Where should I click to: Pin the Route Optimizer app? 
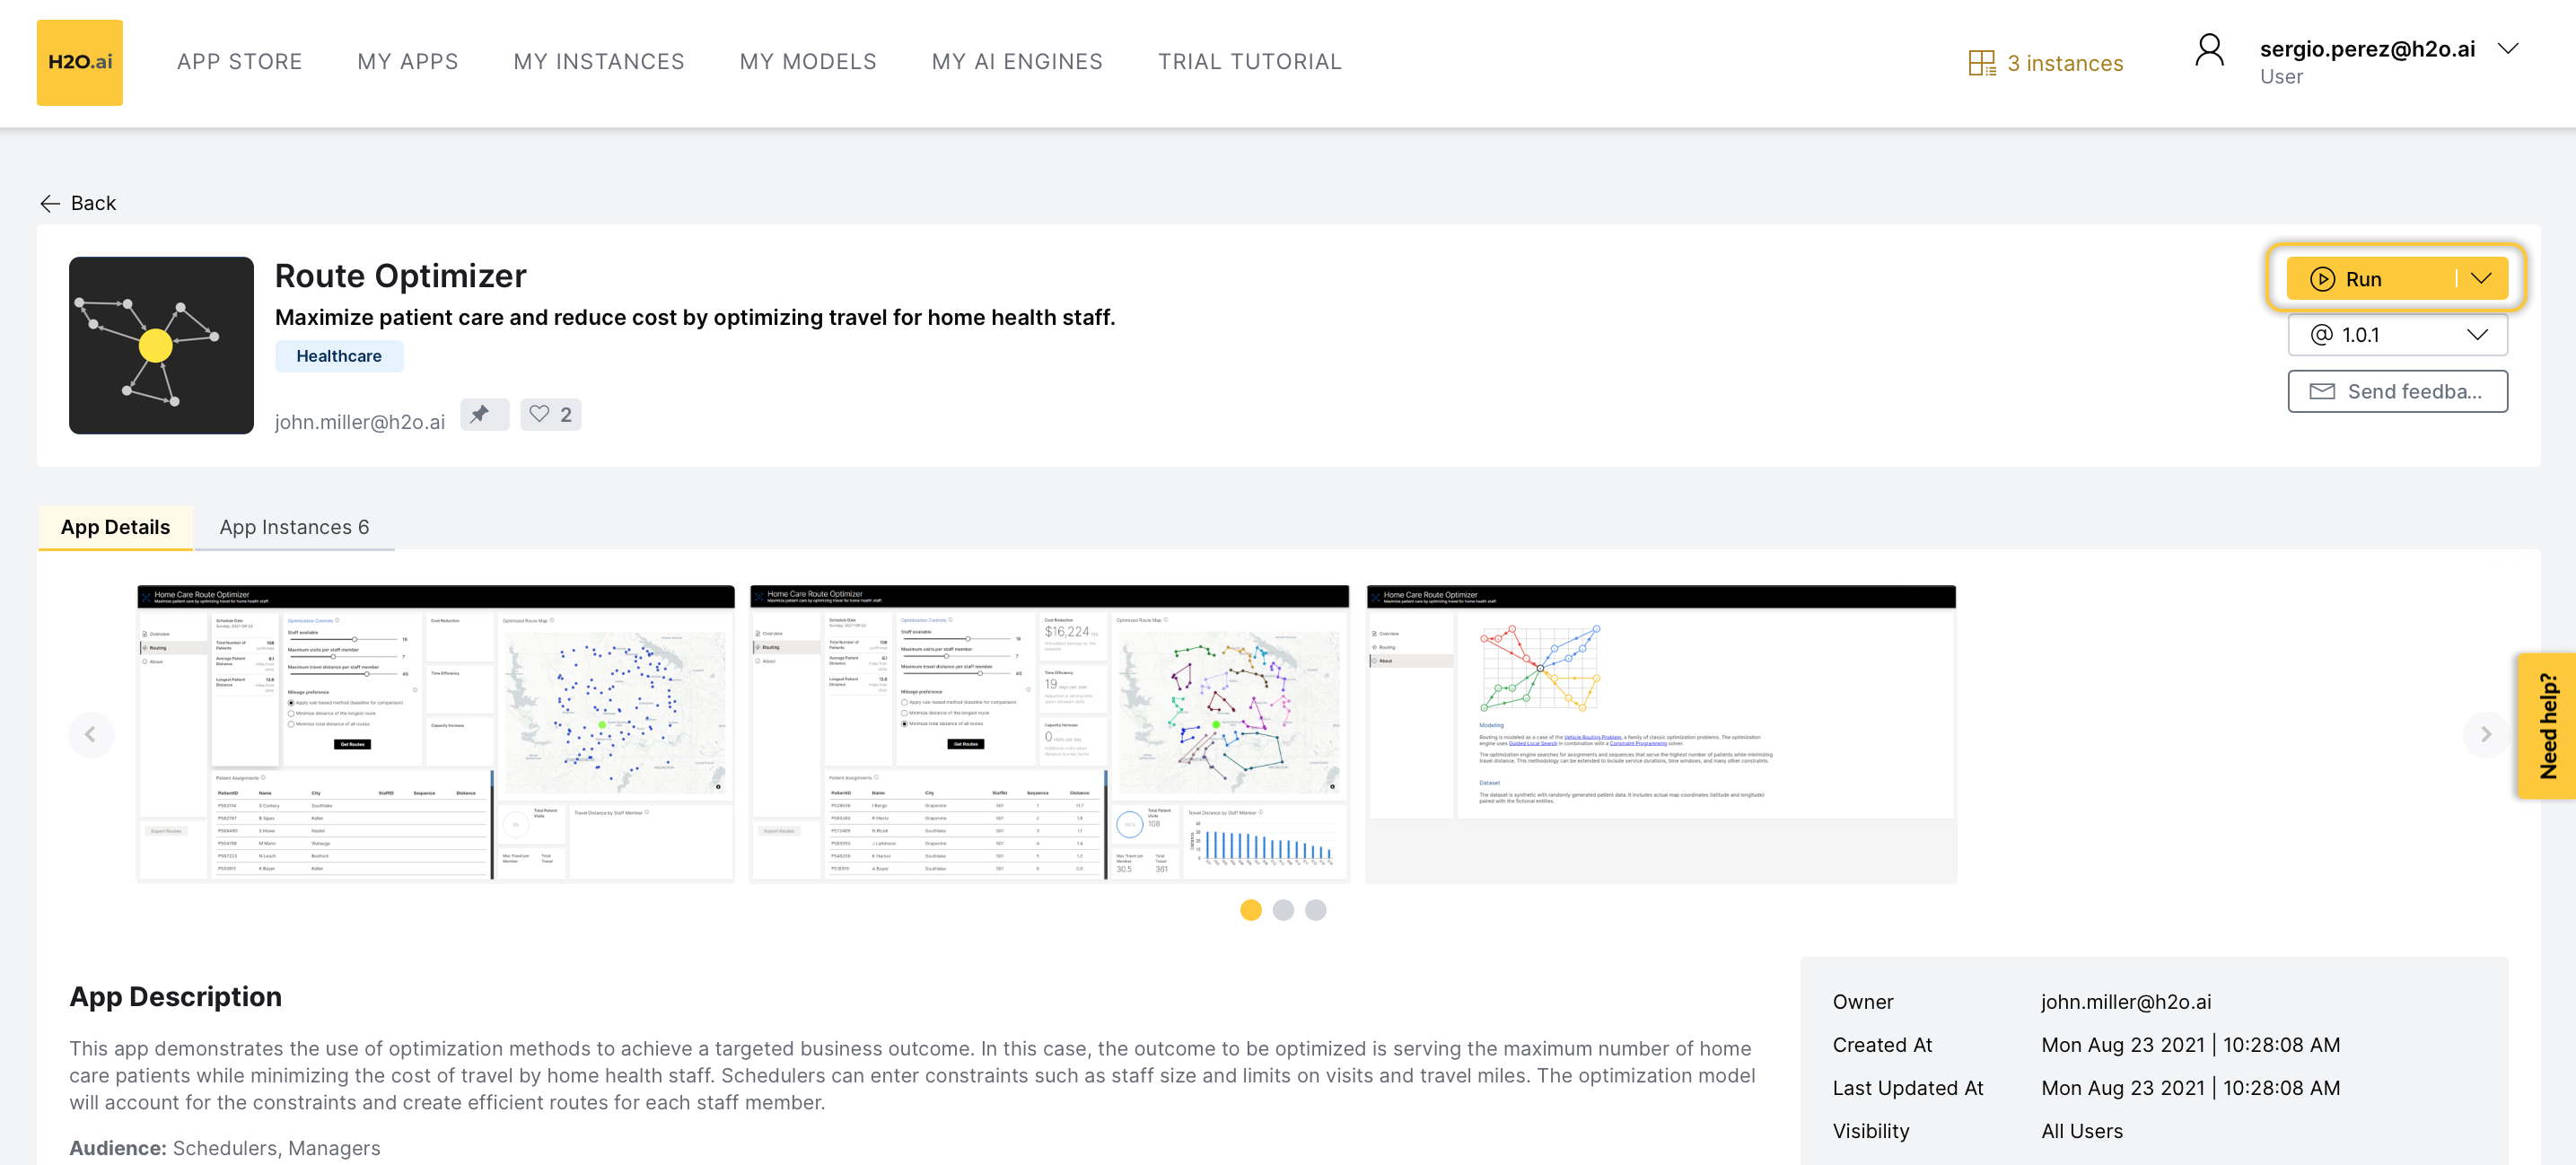click(484, 414)
